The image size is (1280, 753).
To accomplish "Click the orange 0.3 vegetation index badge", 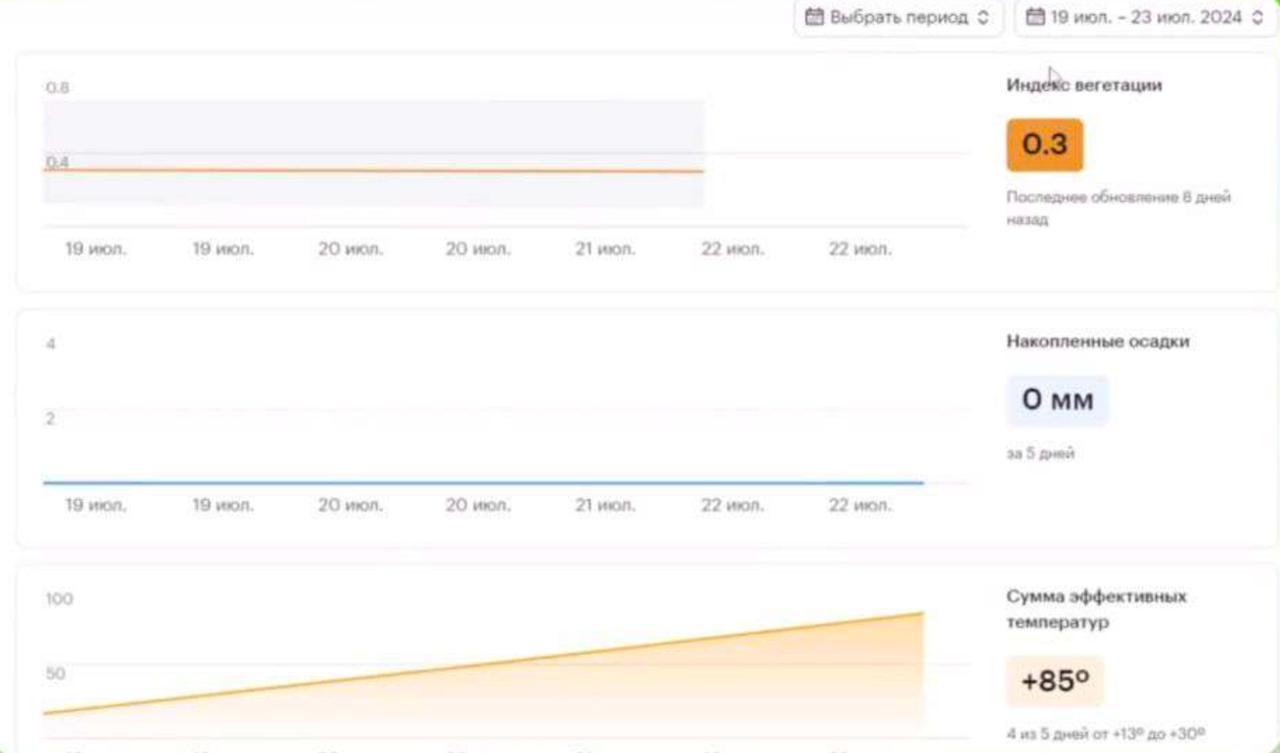I will pyautogui.click(x=1044, y=145).
